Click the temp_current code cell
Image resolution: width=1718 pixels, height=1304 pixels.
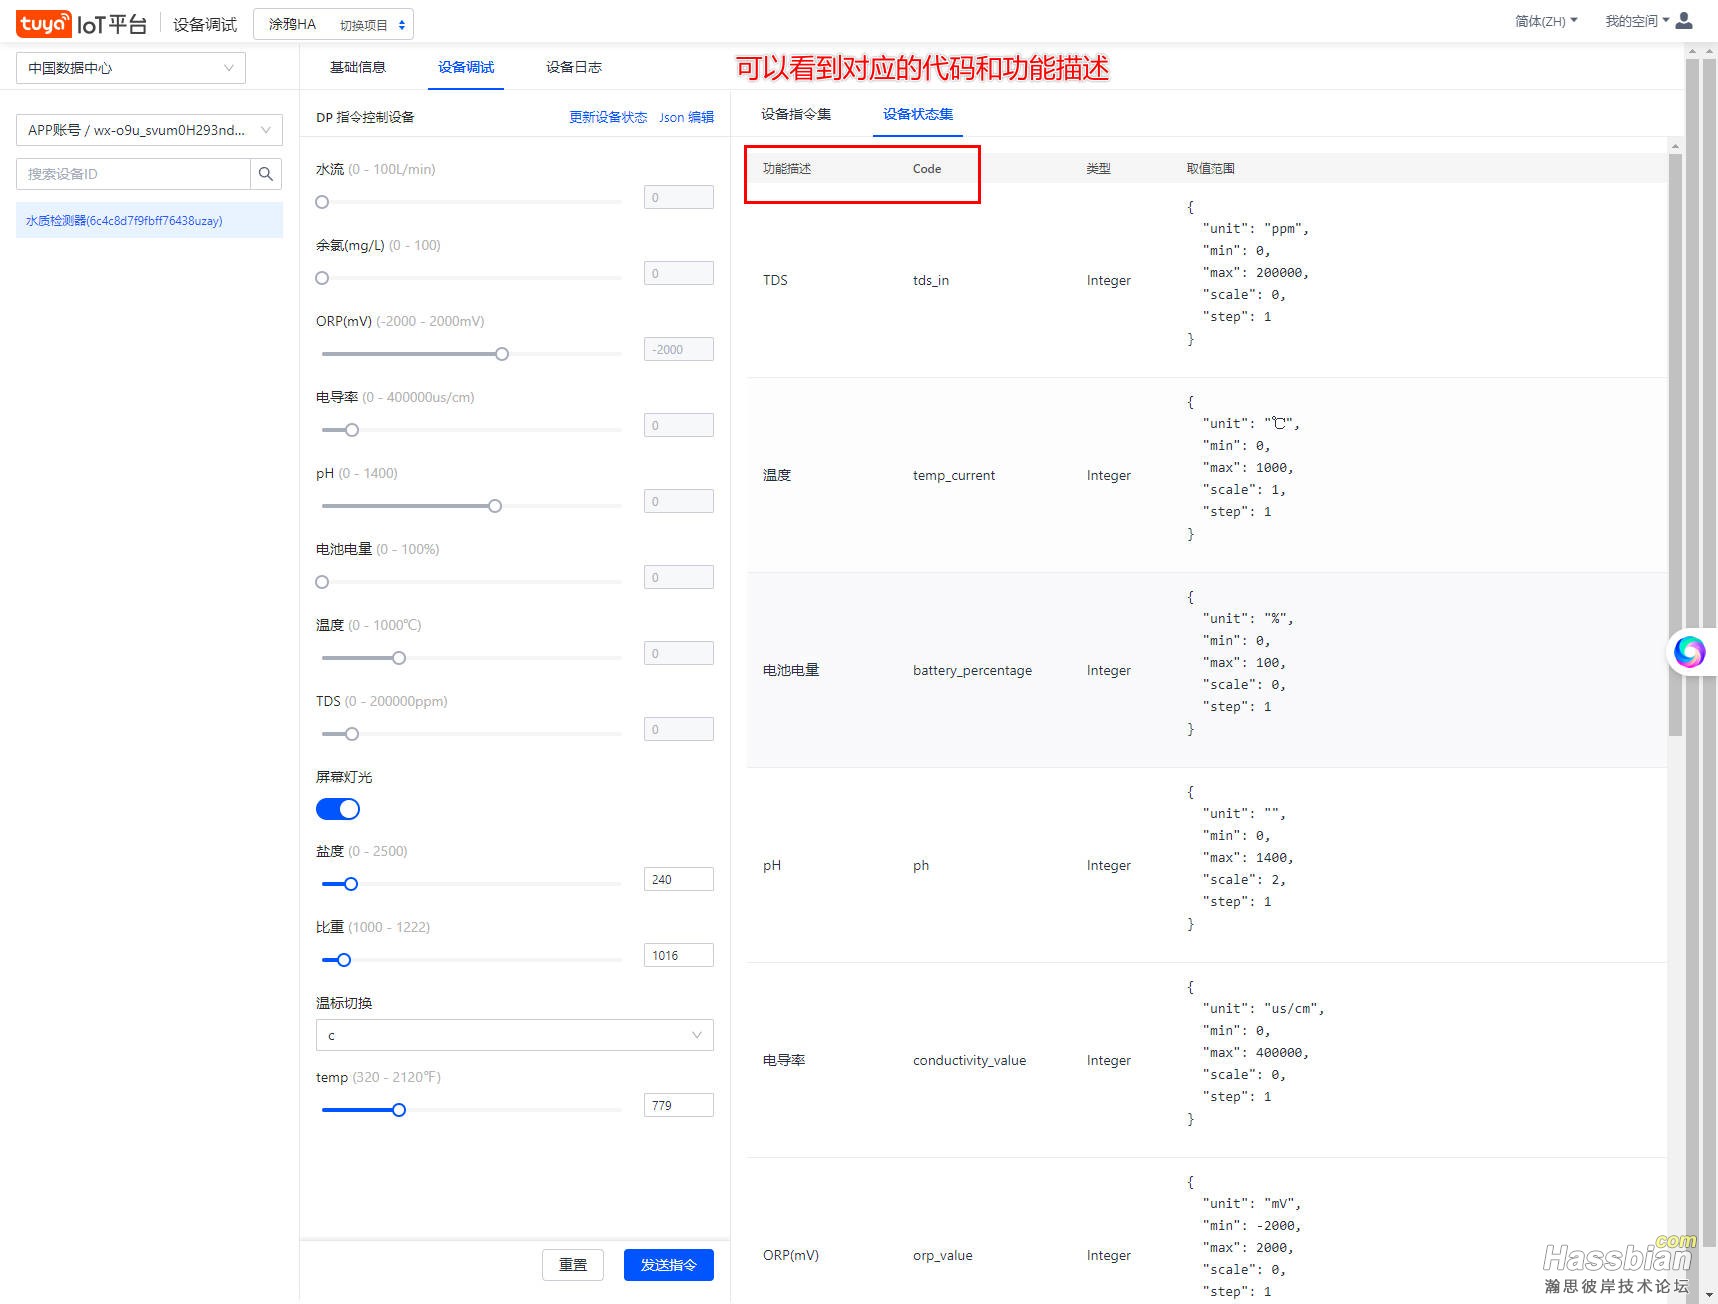coord(954,475)
